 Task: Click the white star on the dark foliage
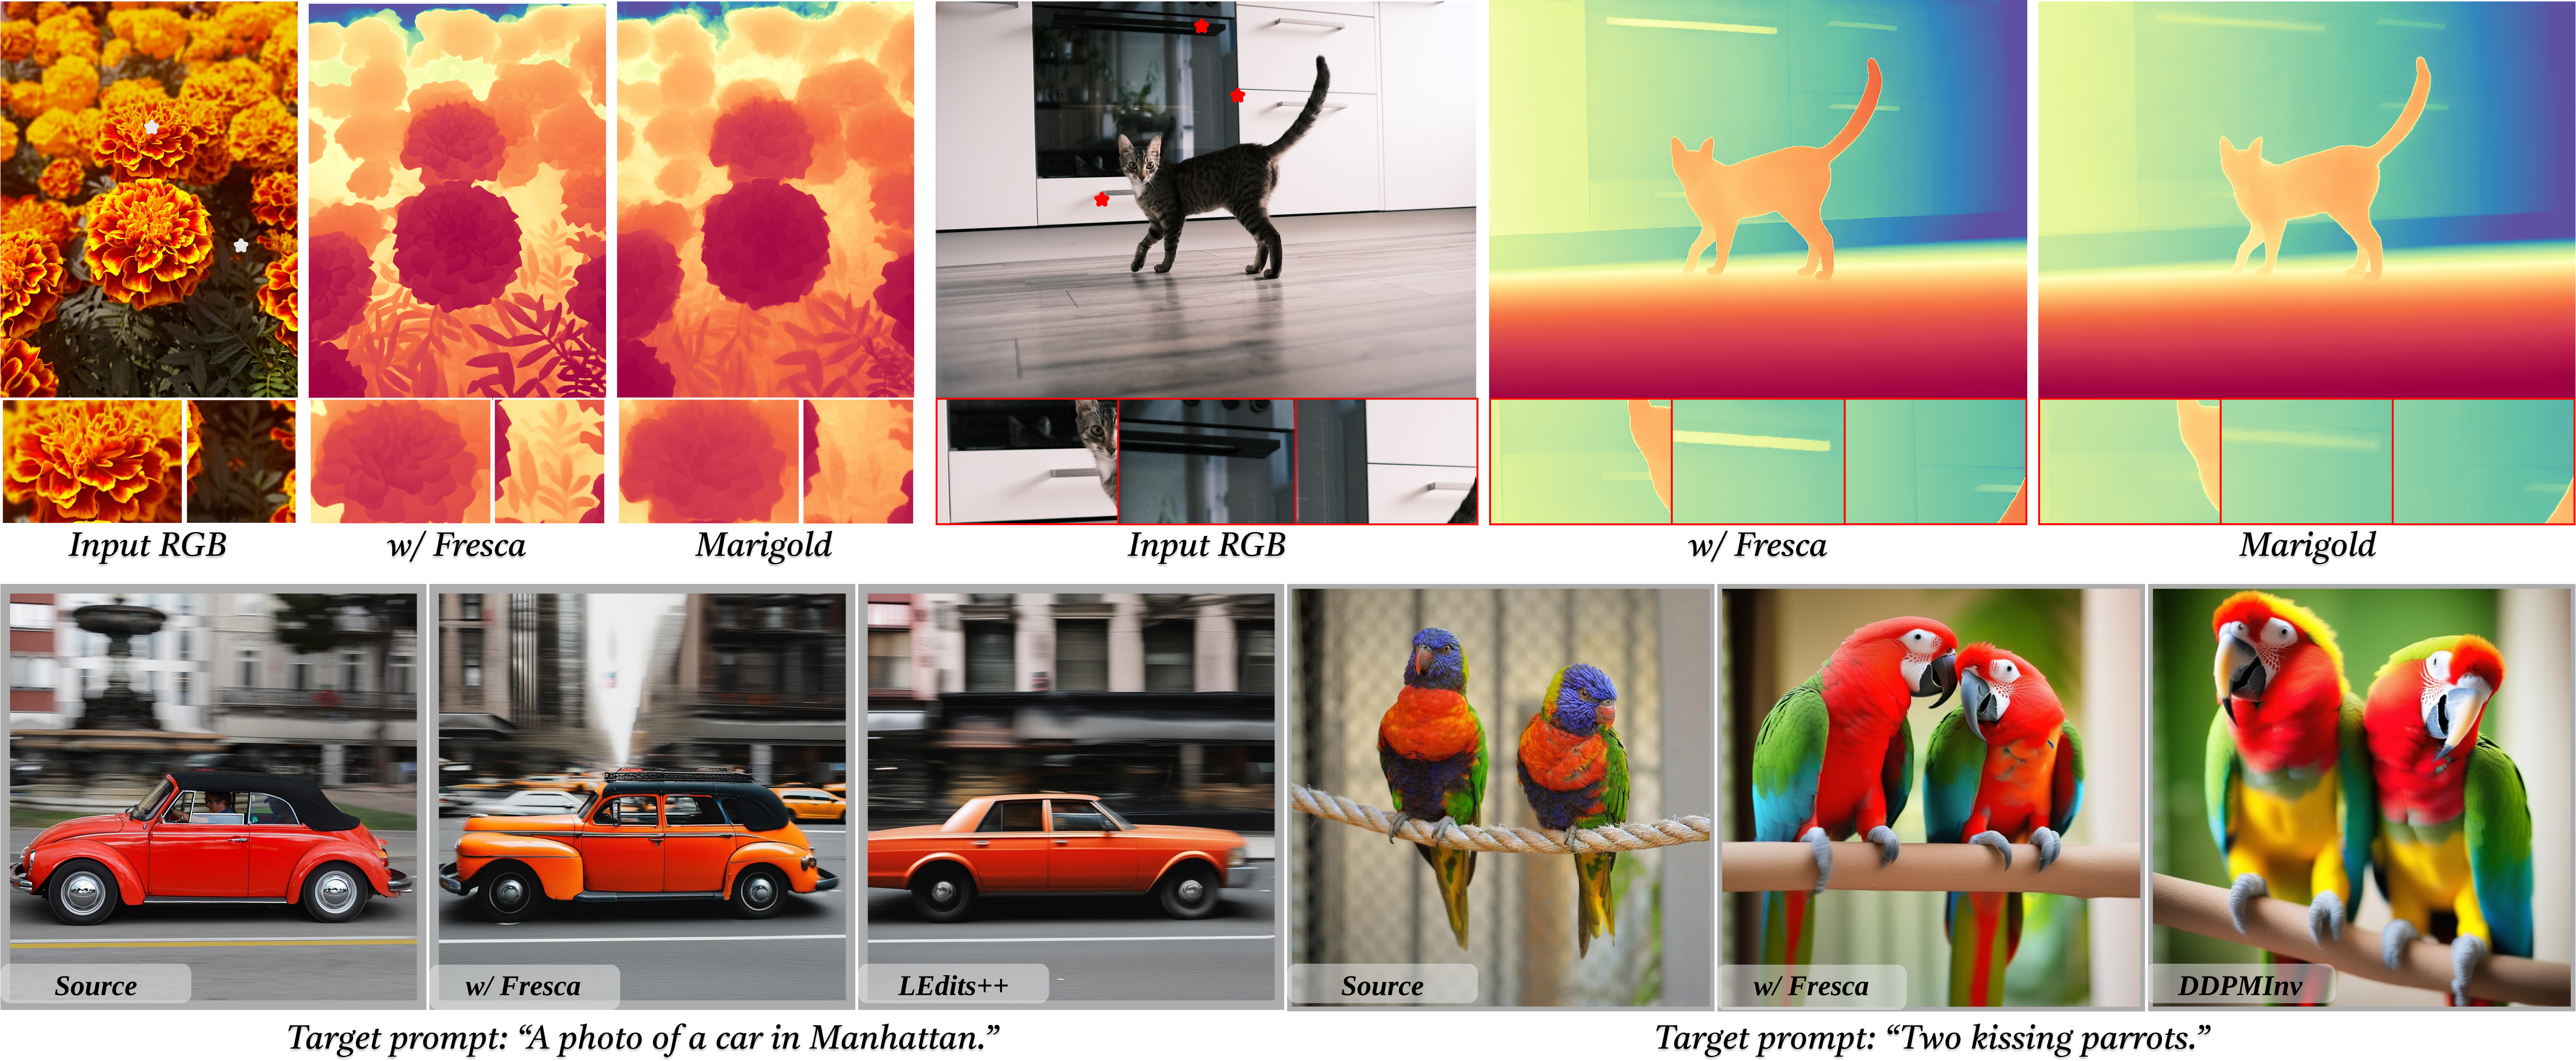point(240,245)
